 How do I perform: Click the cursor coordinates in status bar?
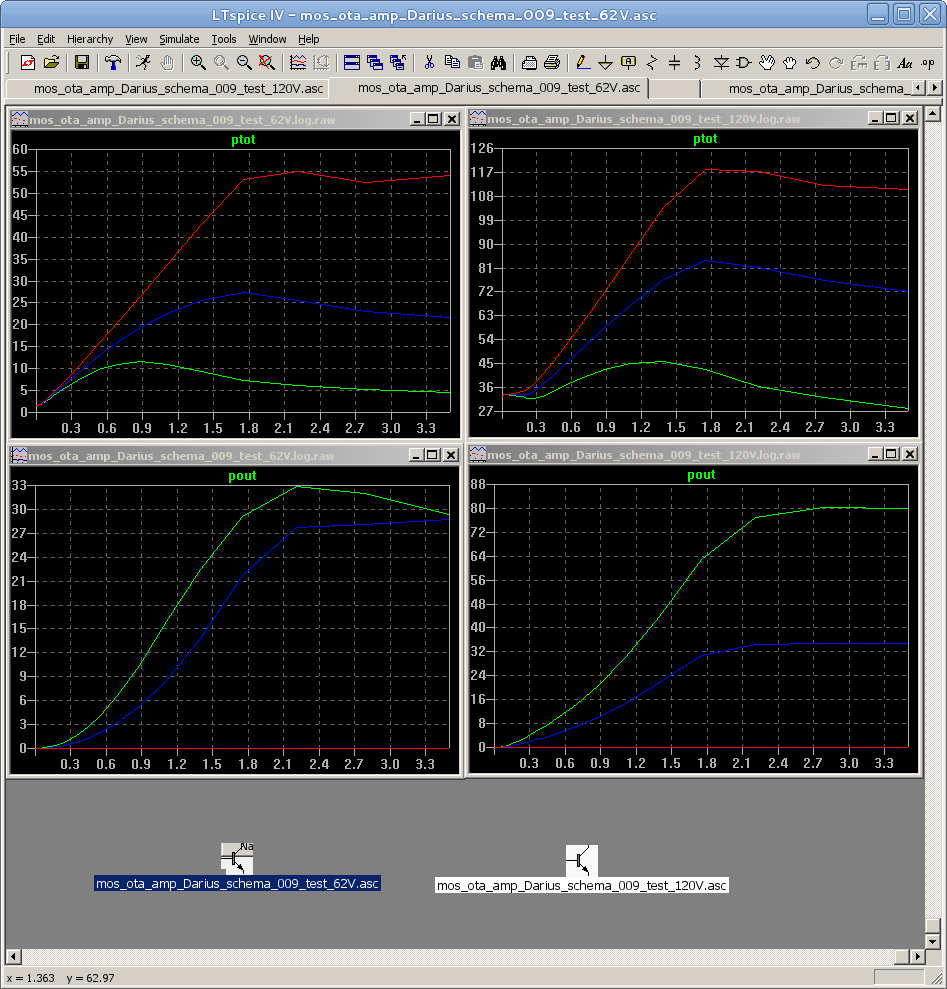61,978
